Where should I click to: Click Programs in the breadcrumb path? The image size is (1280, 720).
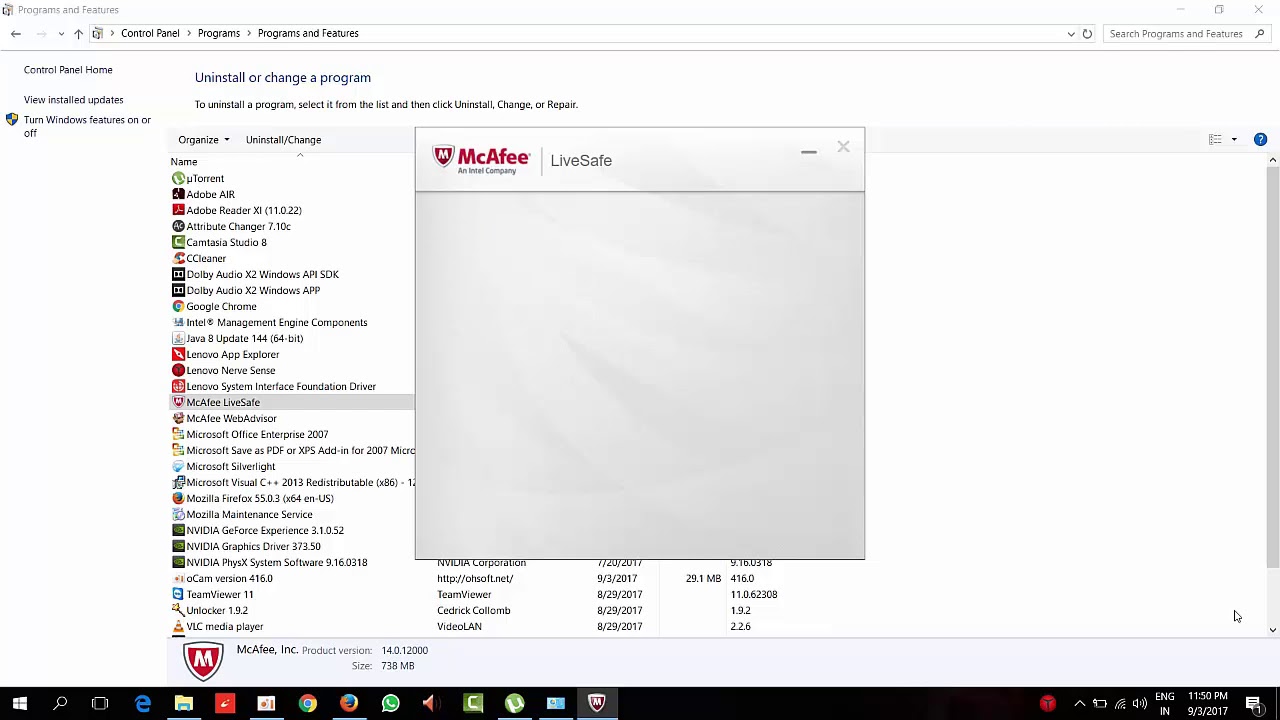coord(219,33)
